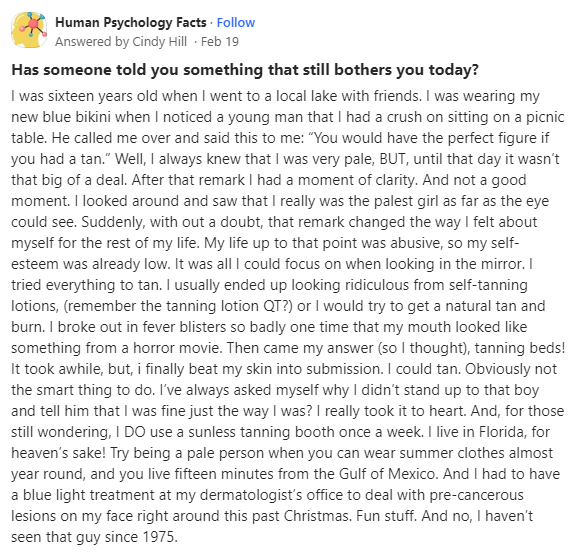Open the Human Psychology Facts space name
The height and width of the screenshot is (553, 578).
click(131, 22)
